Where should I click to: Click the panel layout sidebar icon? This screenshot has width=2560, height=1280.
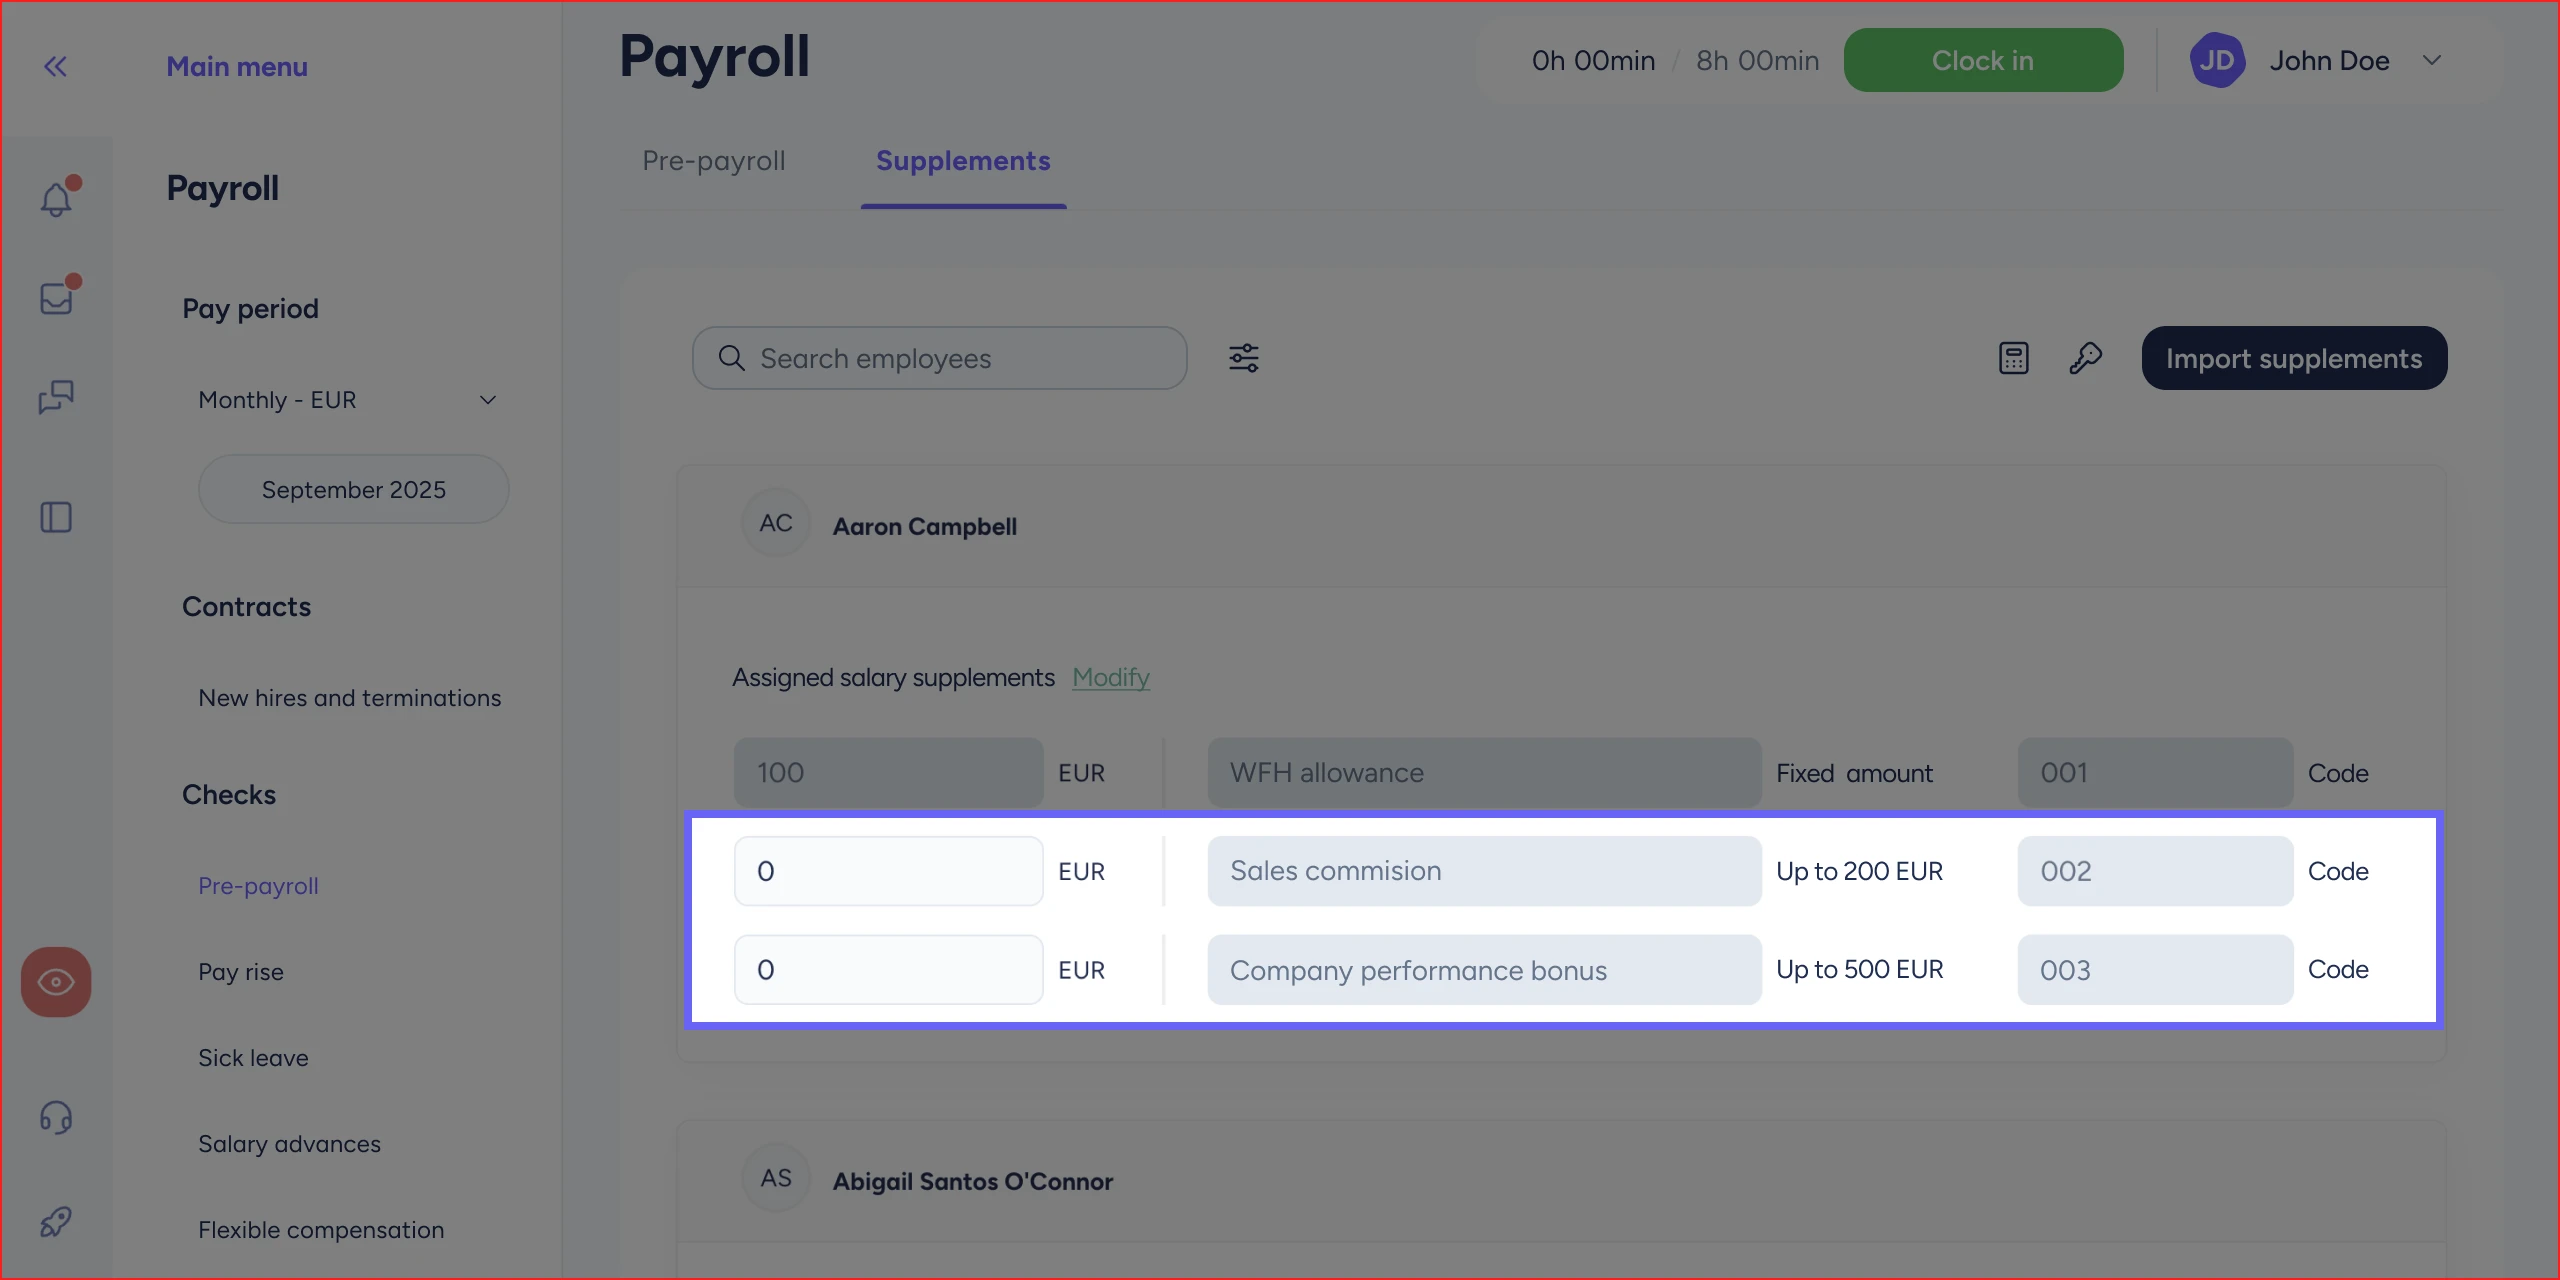pyautogui.click(x=56, y=517)
